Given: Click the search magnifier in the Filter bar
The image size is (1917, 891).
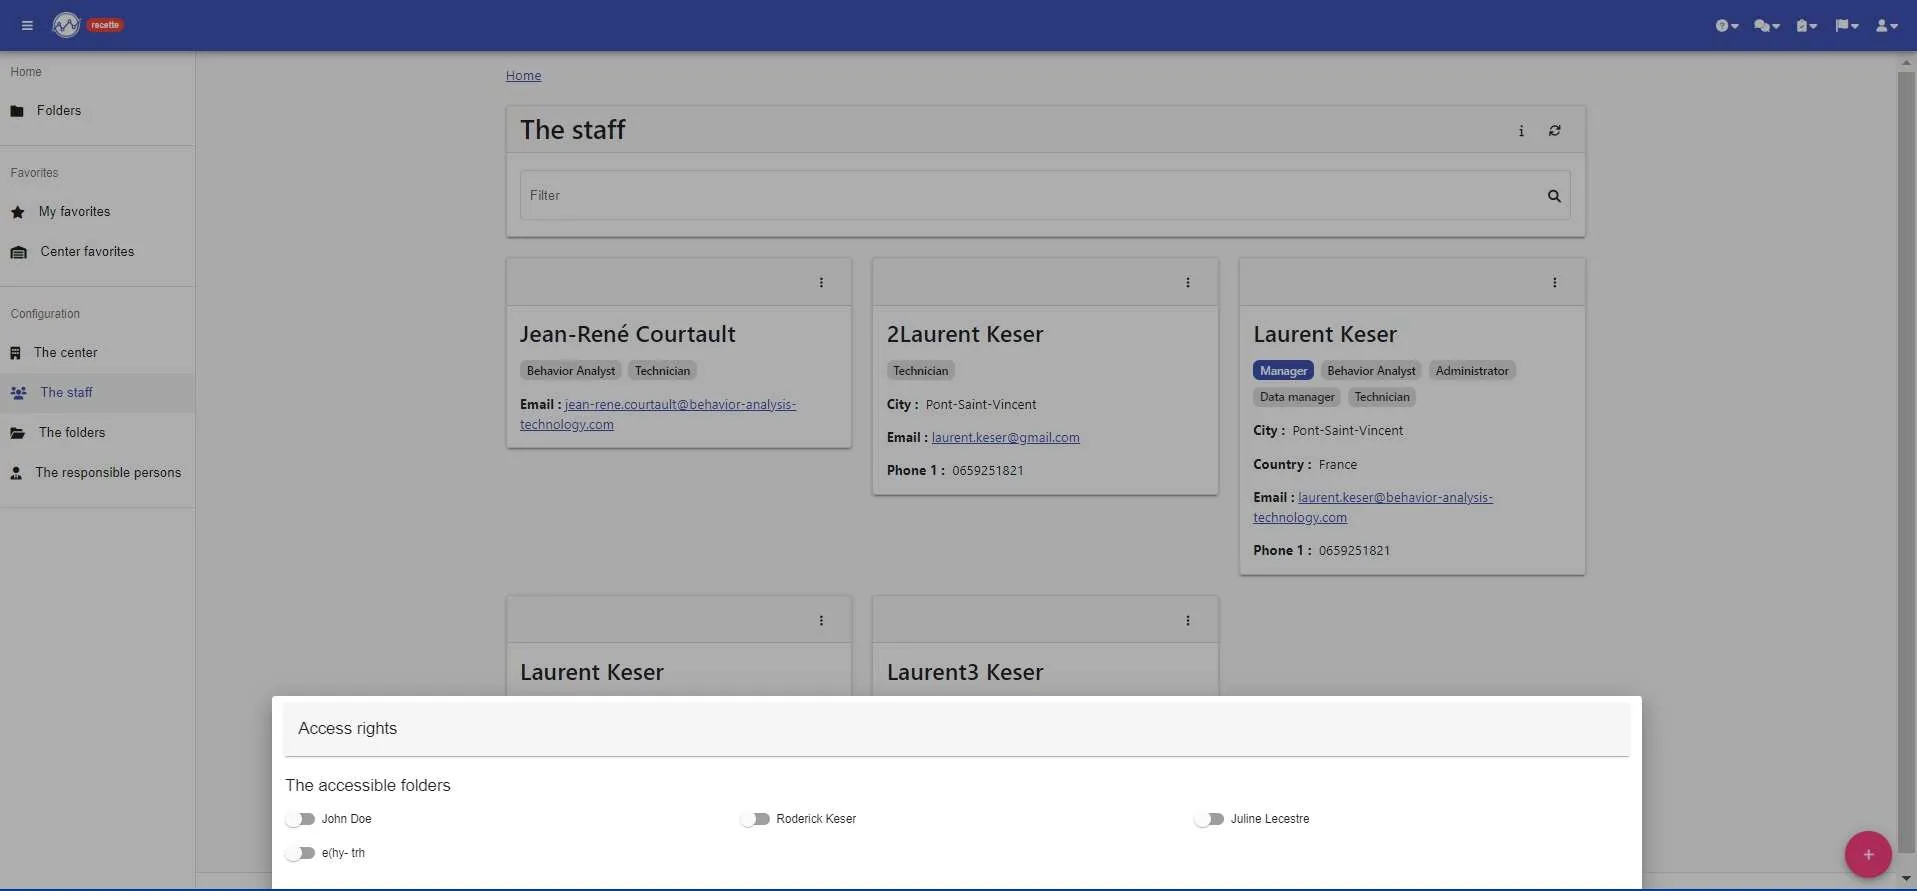Looking at the screenshot, I should [1554, 196].
